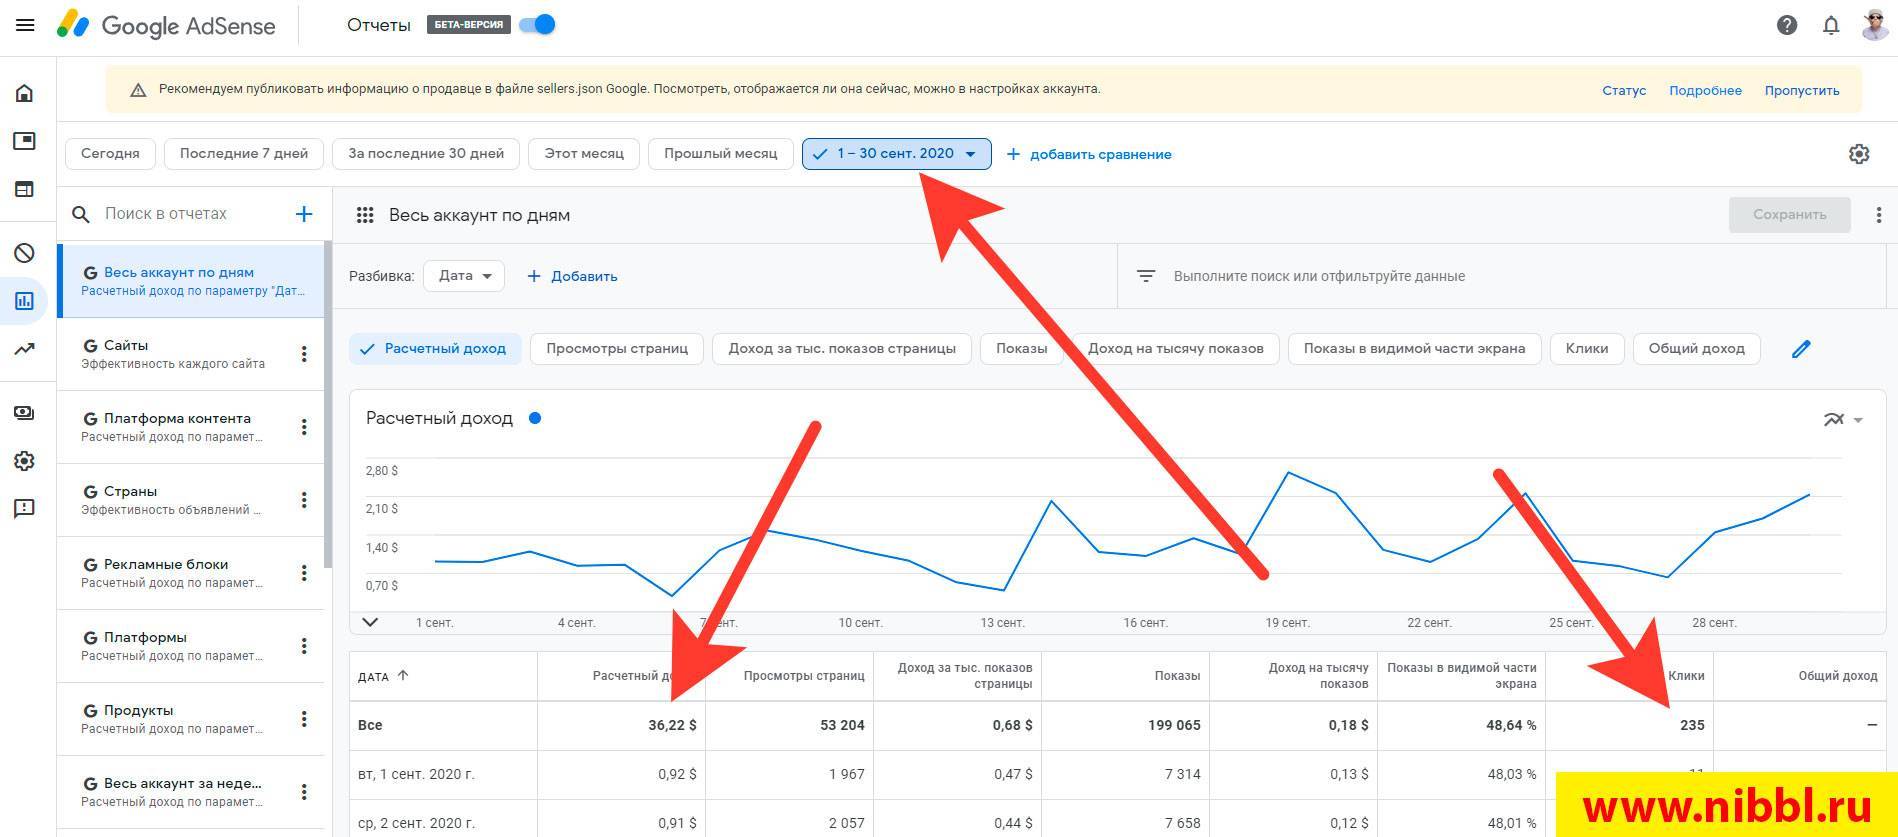Open the 1 – 30 сент. 2020 date dropdown

896,154
